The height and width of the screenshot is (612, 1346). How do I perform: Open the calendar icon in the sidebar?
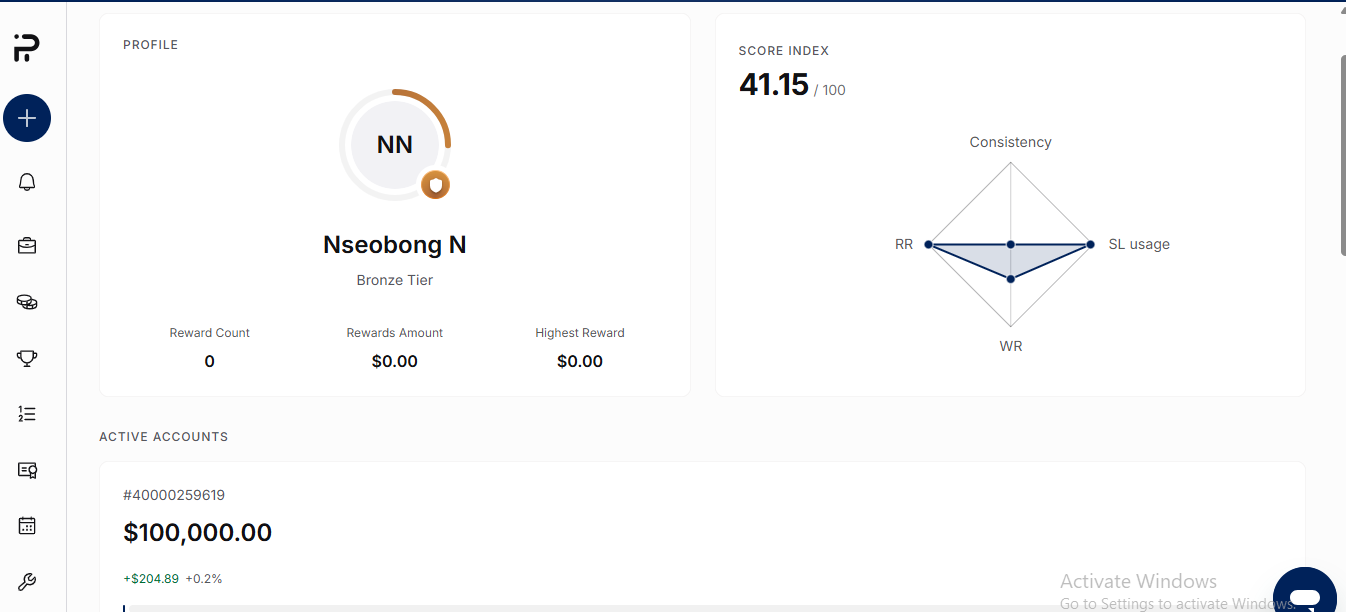(x=27, y=526)
